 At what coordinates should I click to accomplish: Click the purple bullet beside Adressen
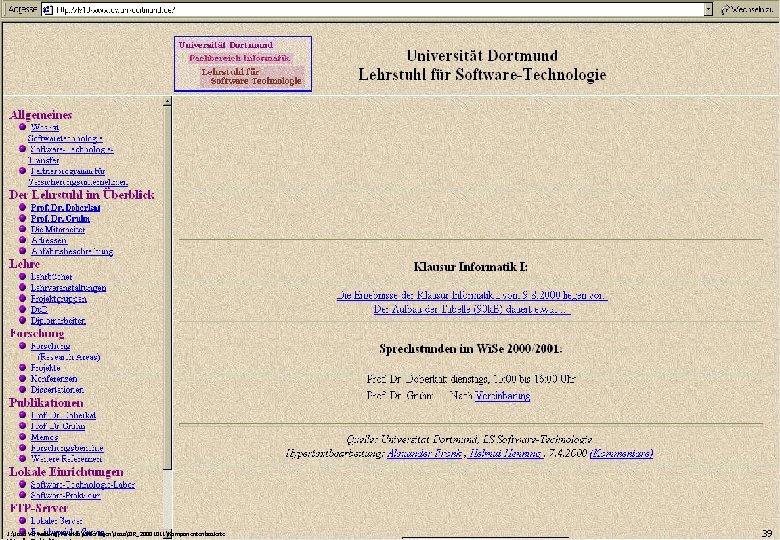pyautogui.click(x=22, y=240)
